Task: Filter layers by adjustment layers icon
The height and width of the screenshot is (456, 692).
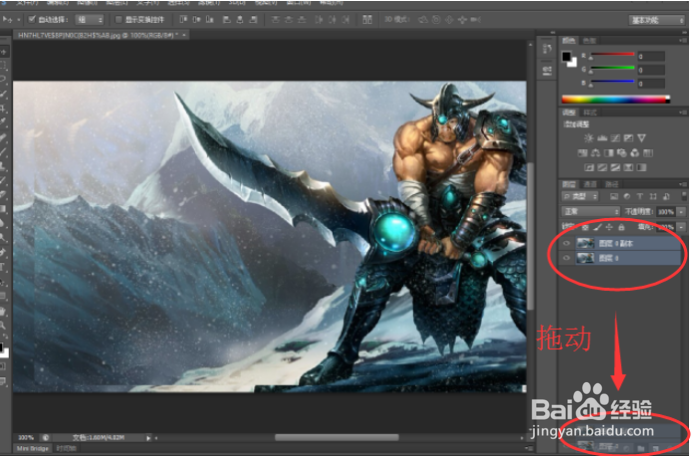Action: click(627, 196)
